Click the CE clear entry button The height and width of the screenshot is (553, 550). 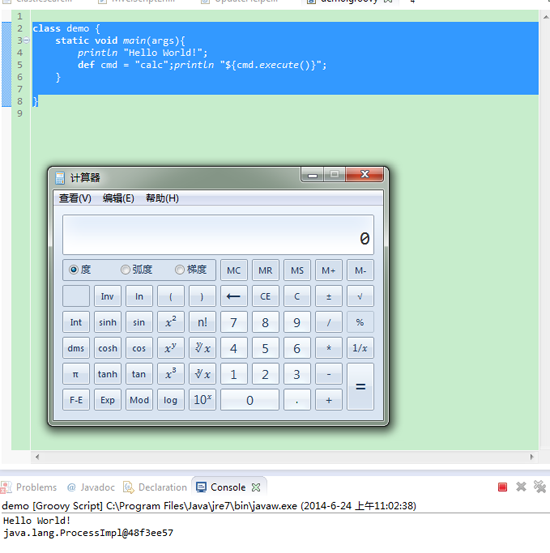[265, 296]
